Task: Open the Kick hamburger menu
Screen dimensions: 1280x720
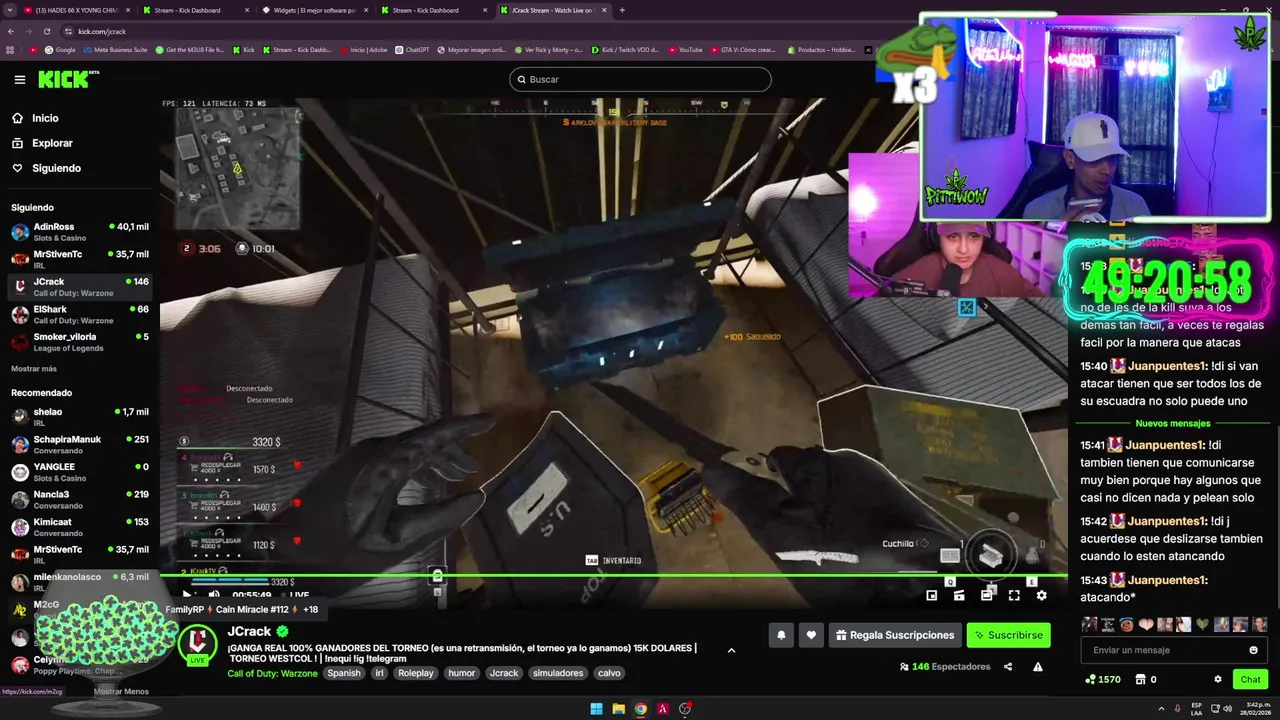Action: click(x=19, y=79)
